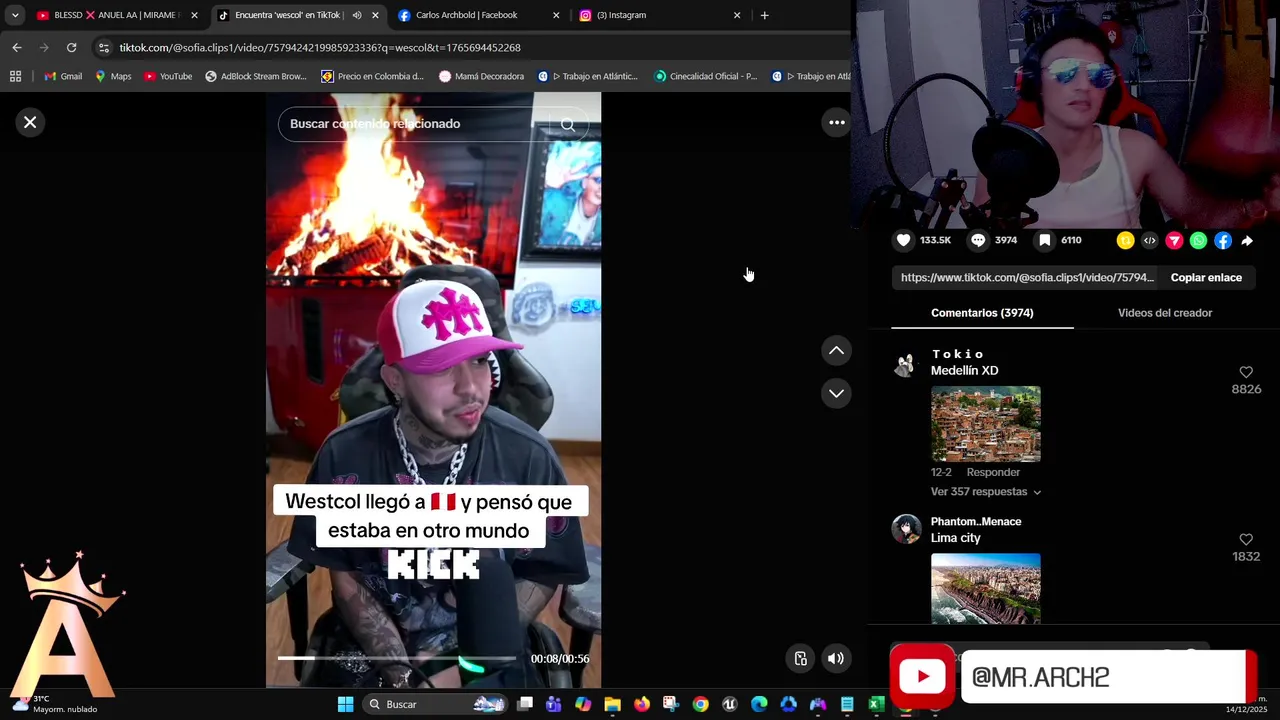Open Task View on taskbar

click(x=525, y=704)
